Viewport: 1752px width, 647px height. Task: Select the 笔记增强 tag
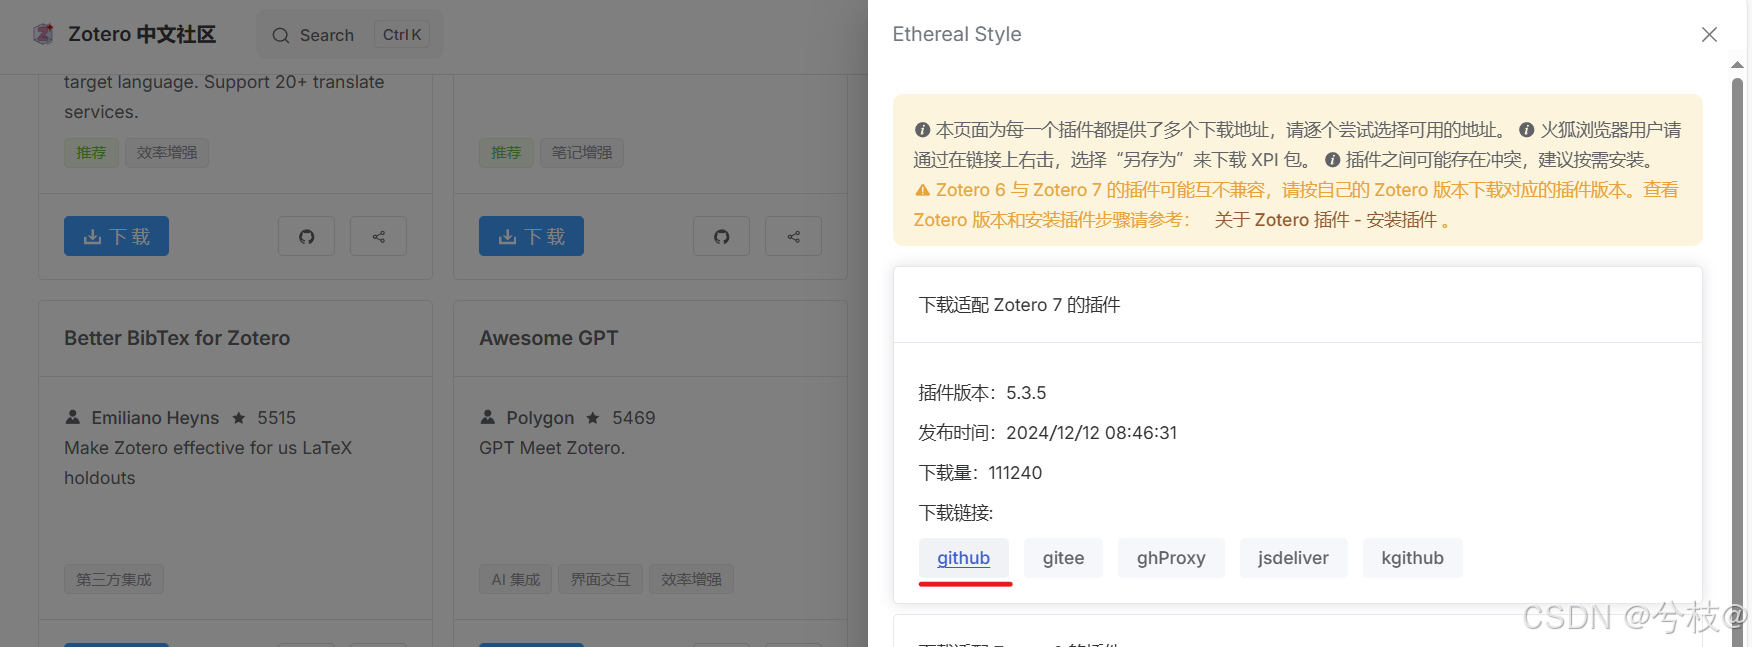[582, 152]
